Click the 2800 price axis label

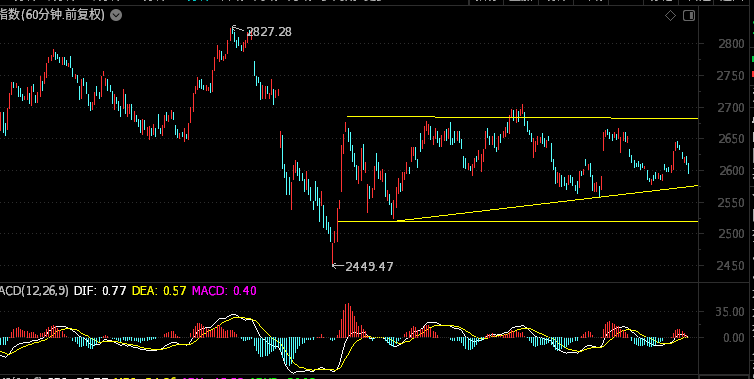point(730,44)
